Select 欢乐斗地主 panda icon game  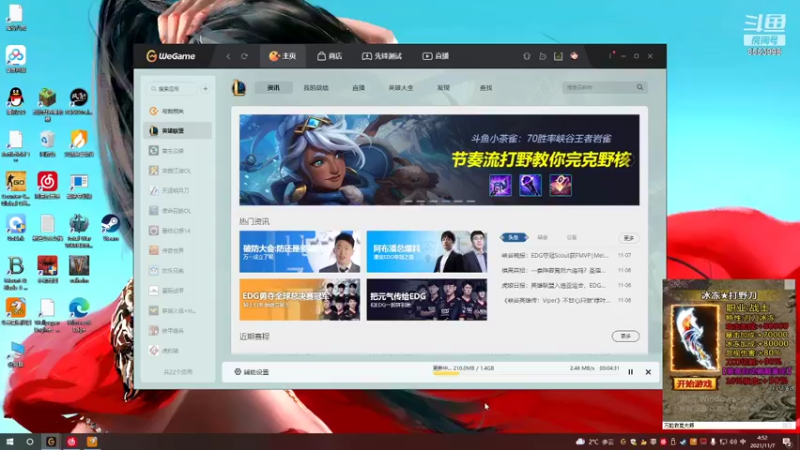tap(178, 270)
